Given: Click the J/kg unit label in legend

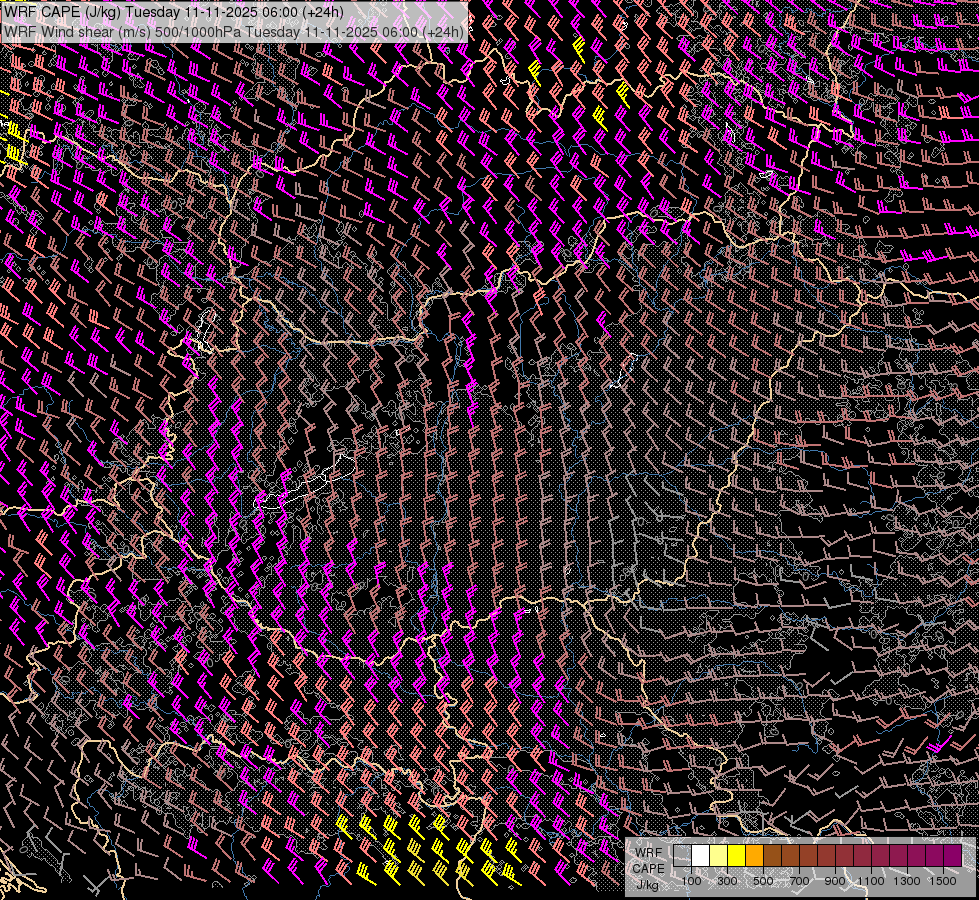Looking at the screenshot, I should [647, 885].
